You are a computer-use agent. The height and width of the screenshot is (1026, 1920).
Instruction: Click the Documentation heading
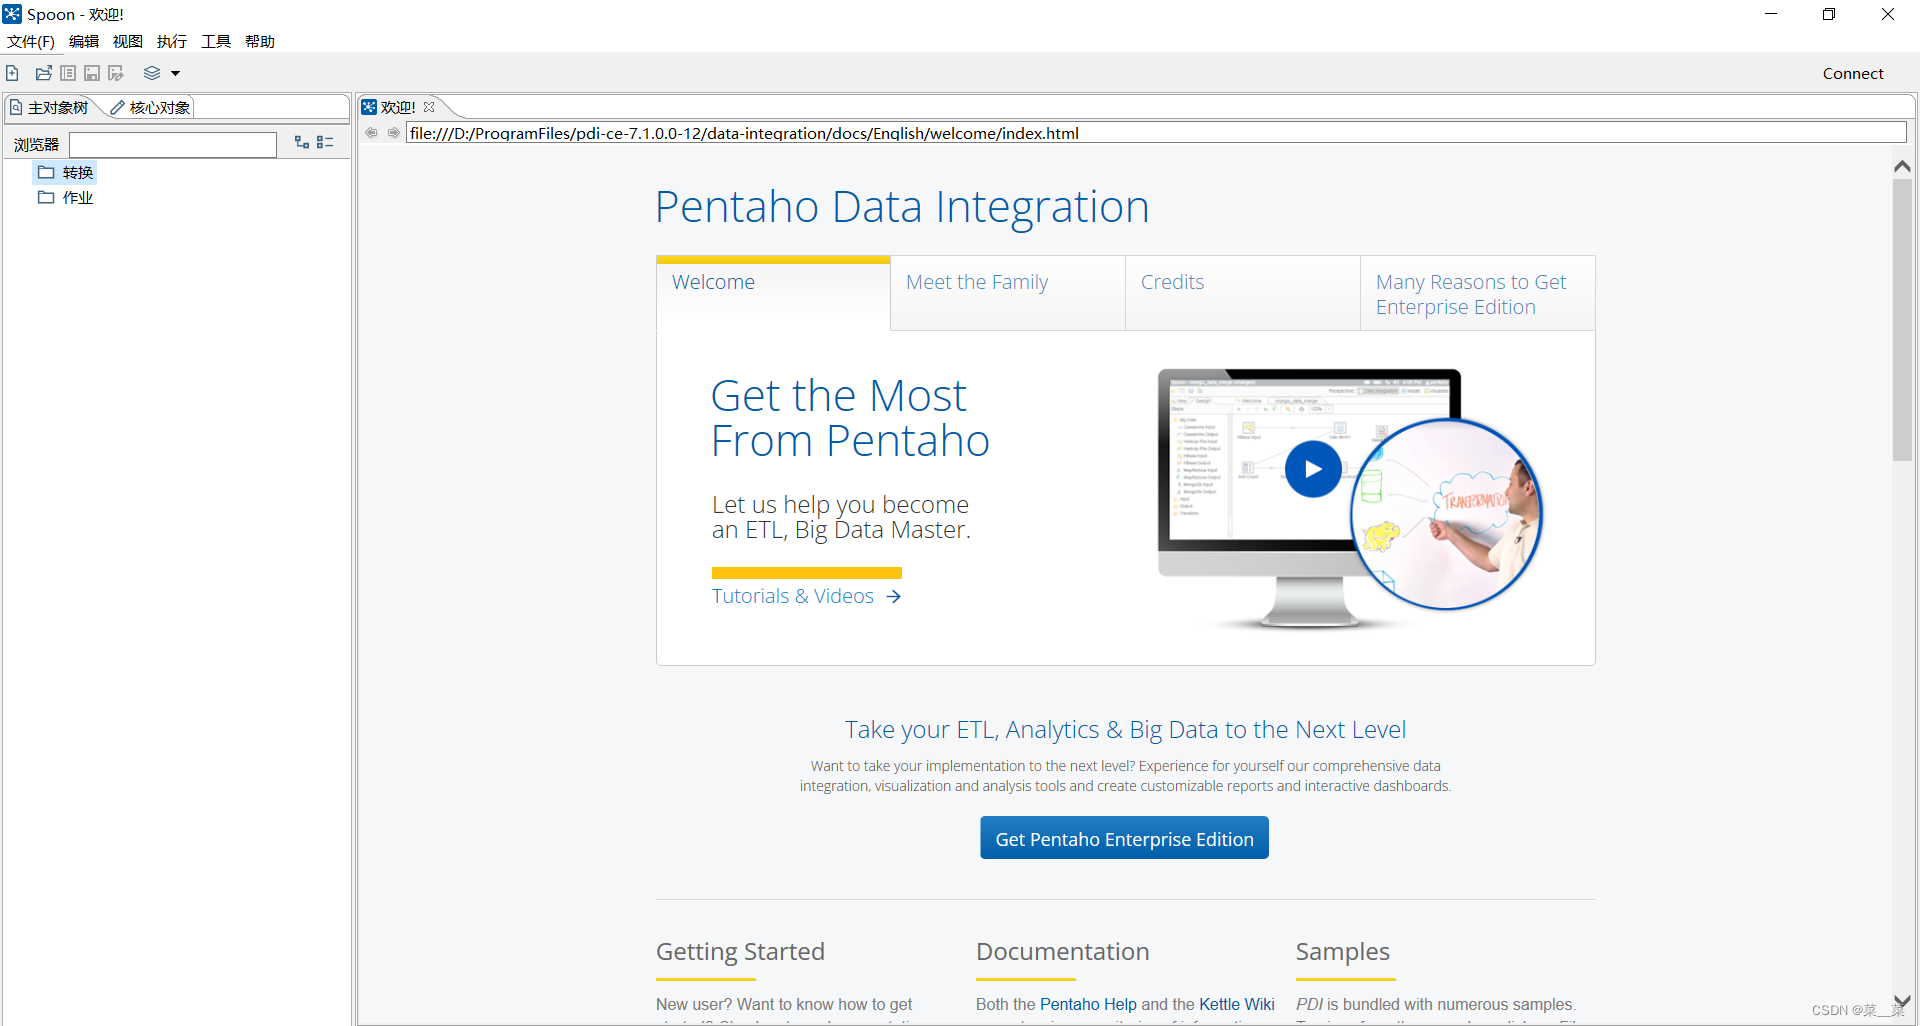click(1062, 951)
